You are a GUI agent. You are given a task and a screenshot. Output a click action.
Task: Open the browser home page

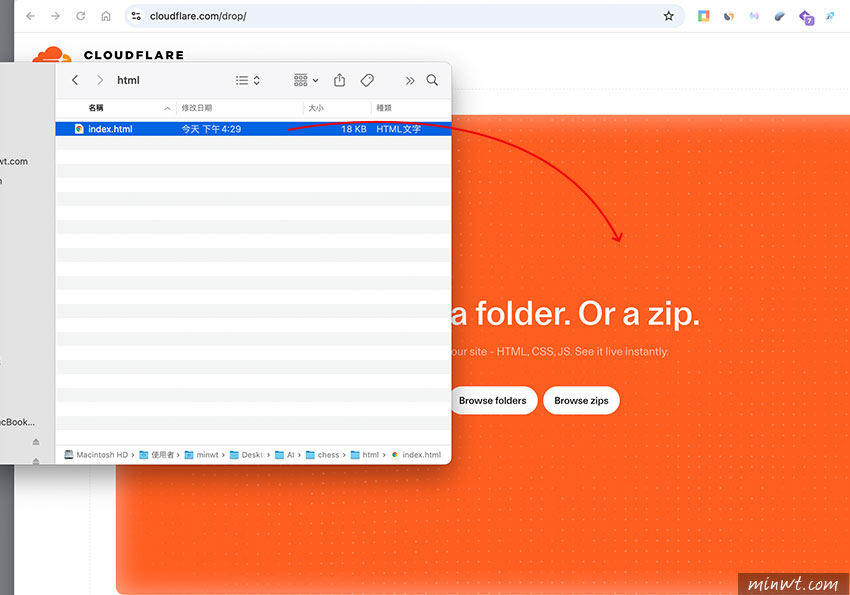(106, 16)
